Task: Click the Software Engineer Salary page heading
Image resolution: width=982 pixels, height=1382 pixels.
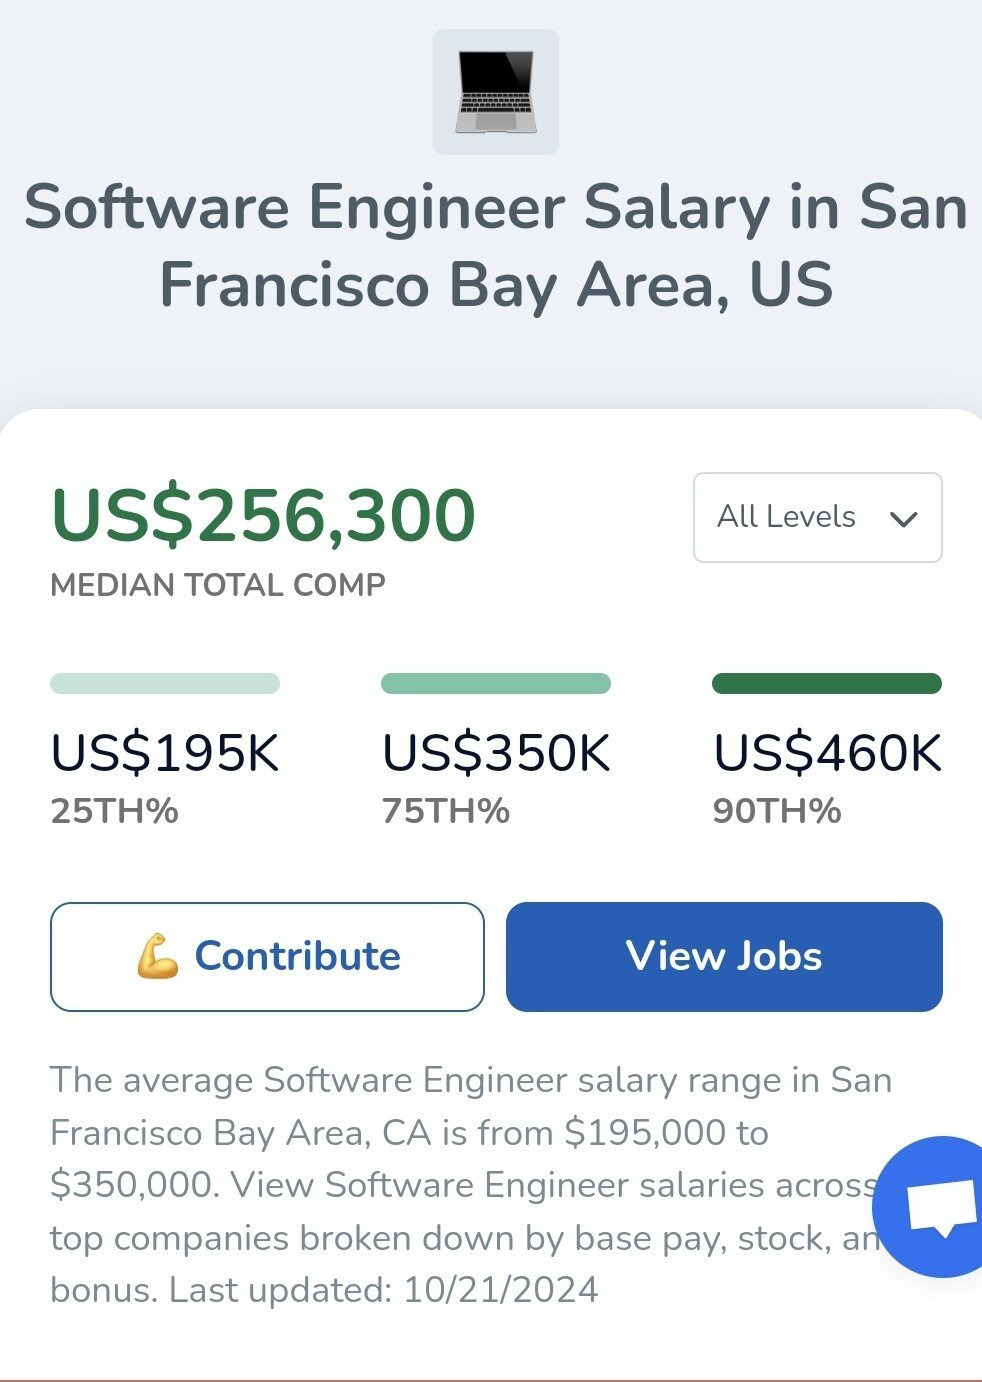Action: click(495, 245)
